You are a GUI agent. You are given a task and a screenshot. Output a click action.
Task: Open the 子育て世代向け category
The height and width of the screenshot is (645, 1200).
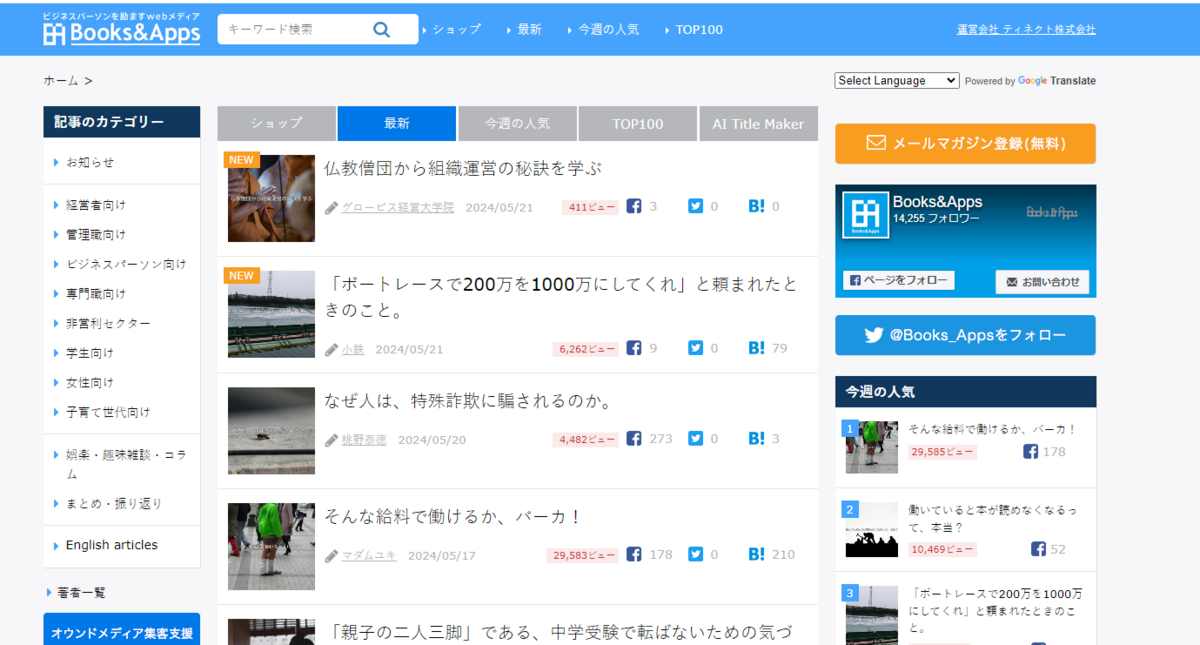pos(108,412)
